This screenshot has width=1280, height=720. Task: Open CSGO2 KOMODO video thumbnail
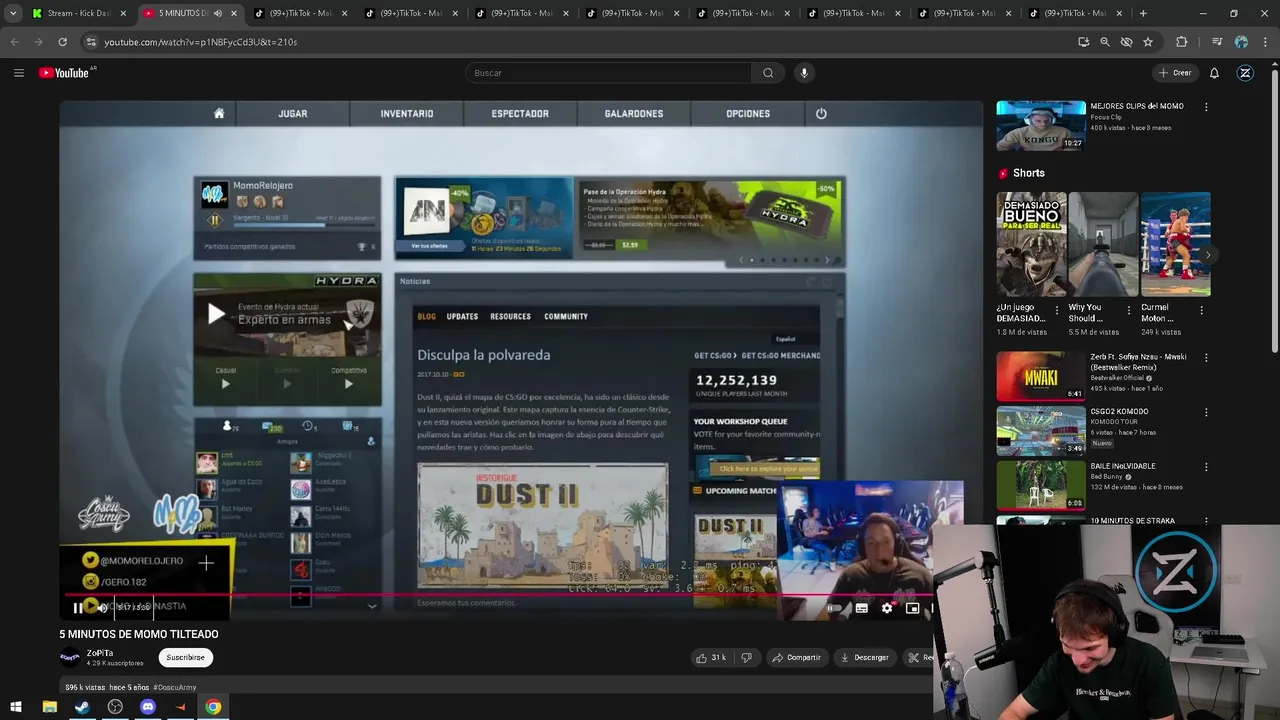coord(1040,430)
